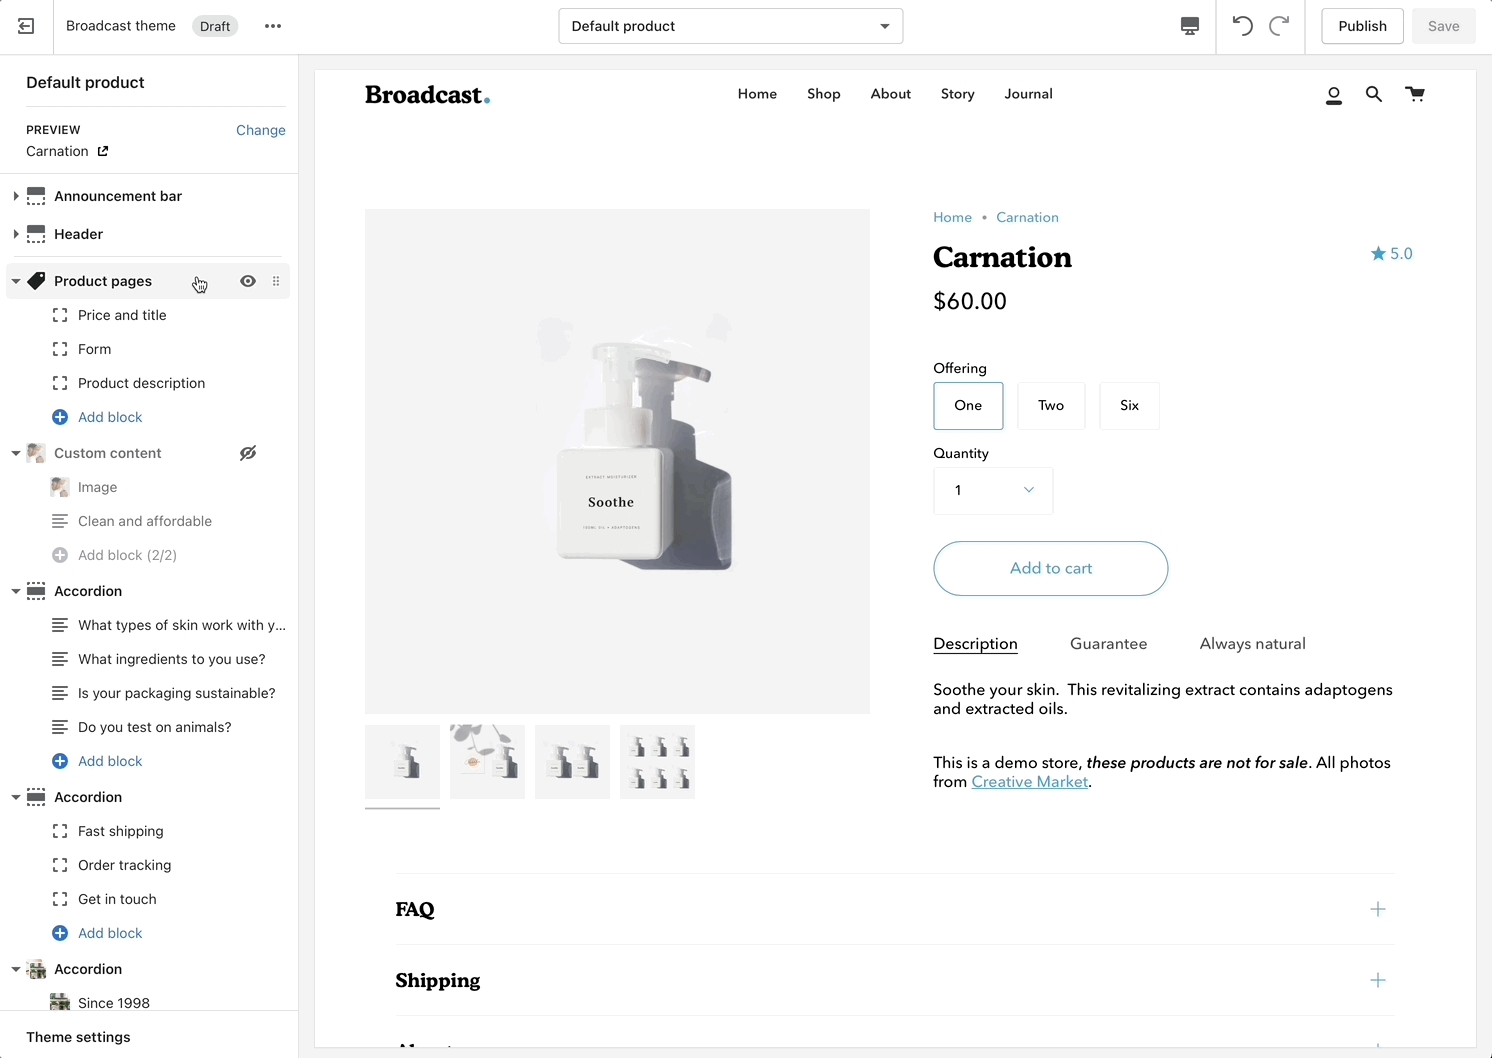
Task: Hide the Product pages section
Action: tap(248, 281)
